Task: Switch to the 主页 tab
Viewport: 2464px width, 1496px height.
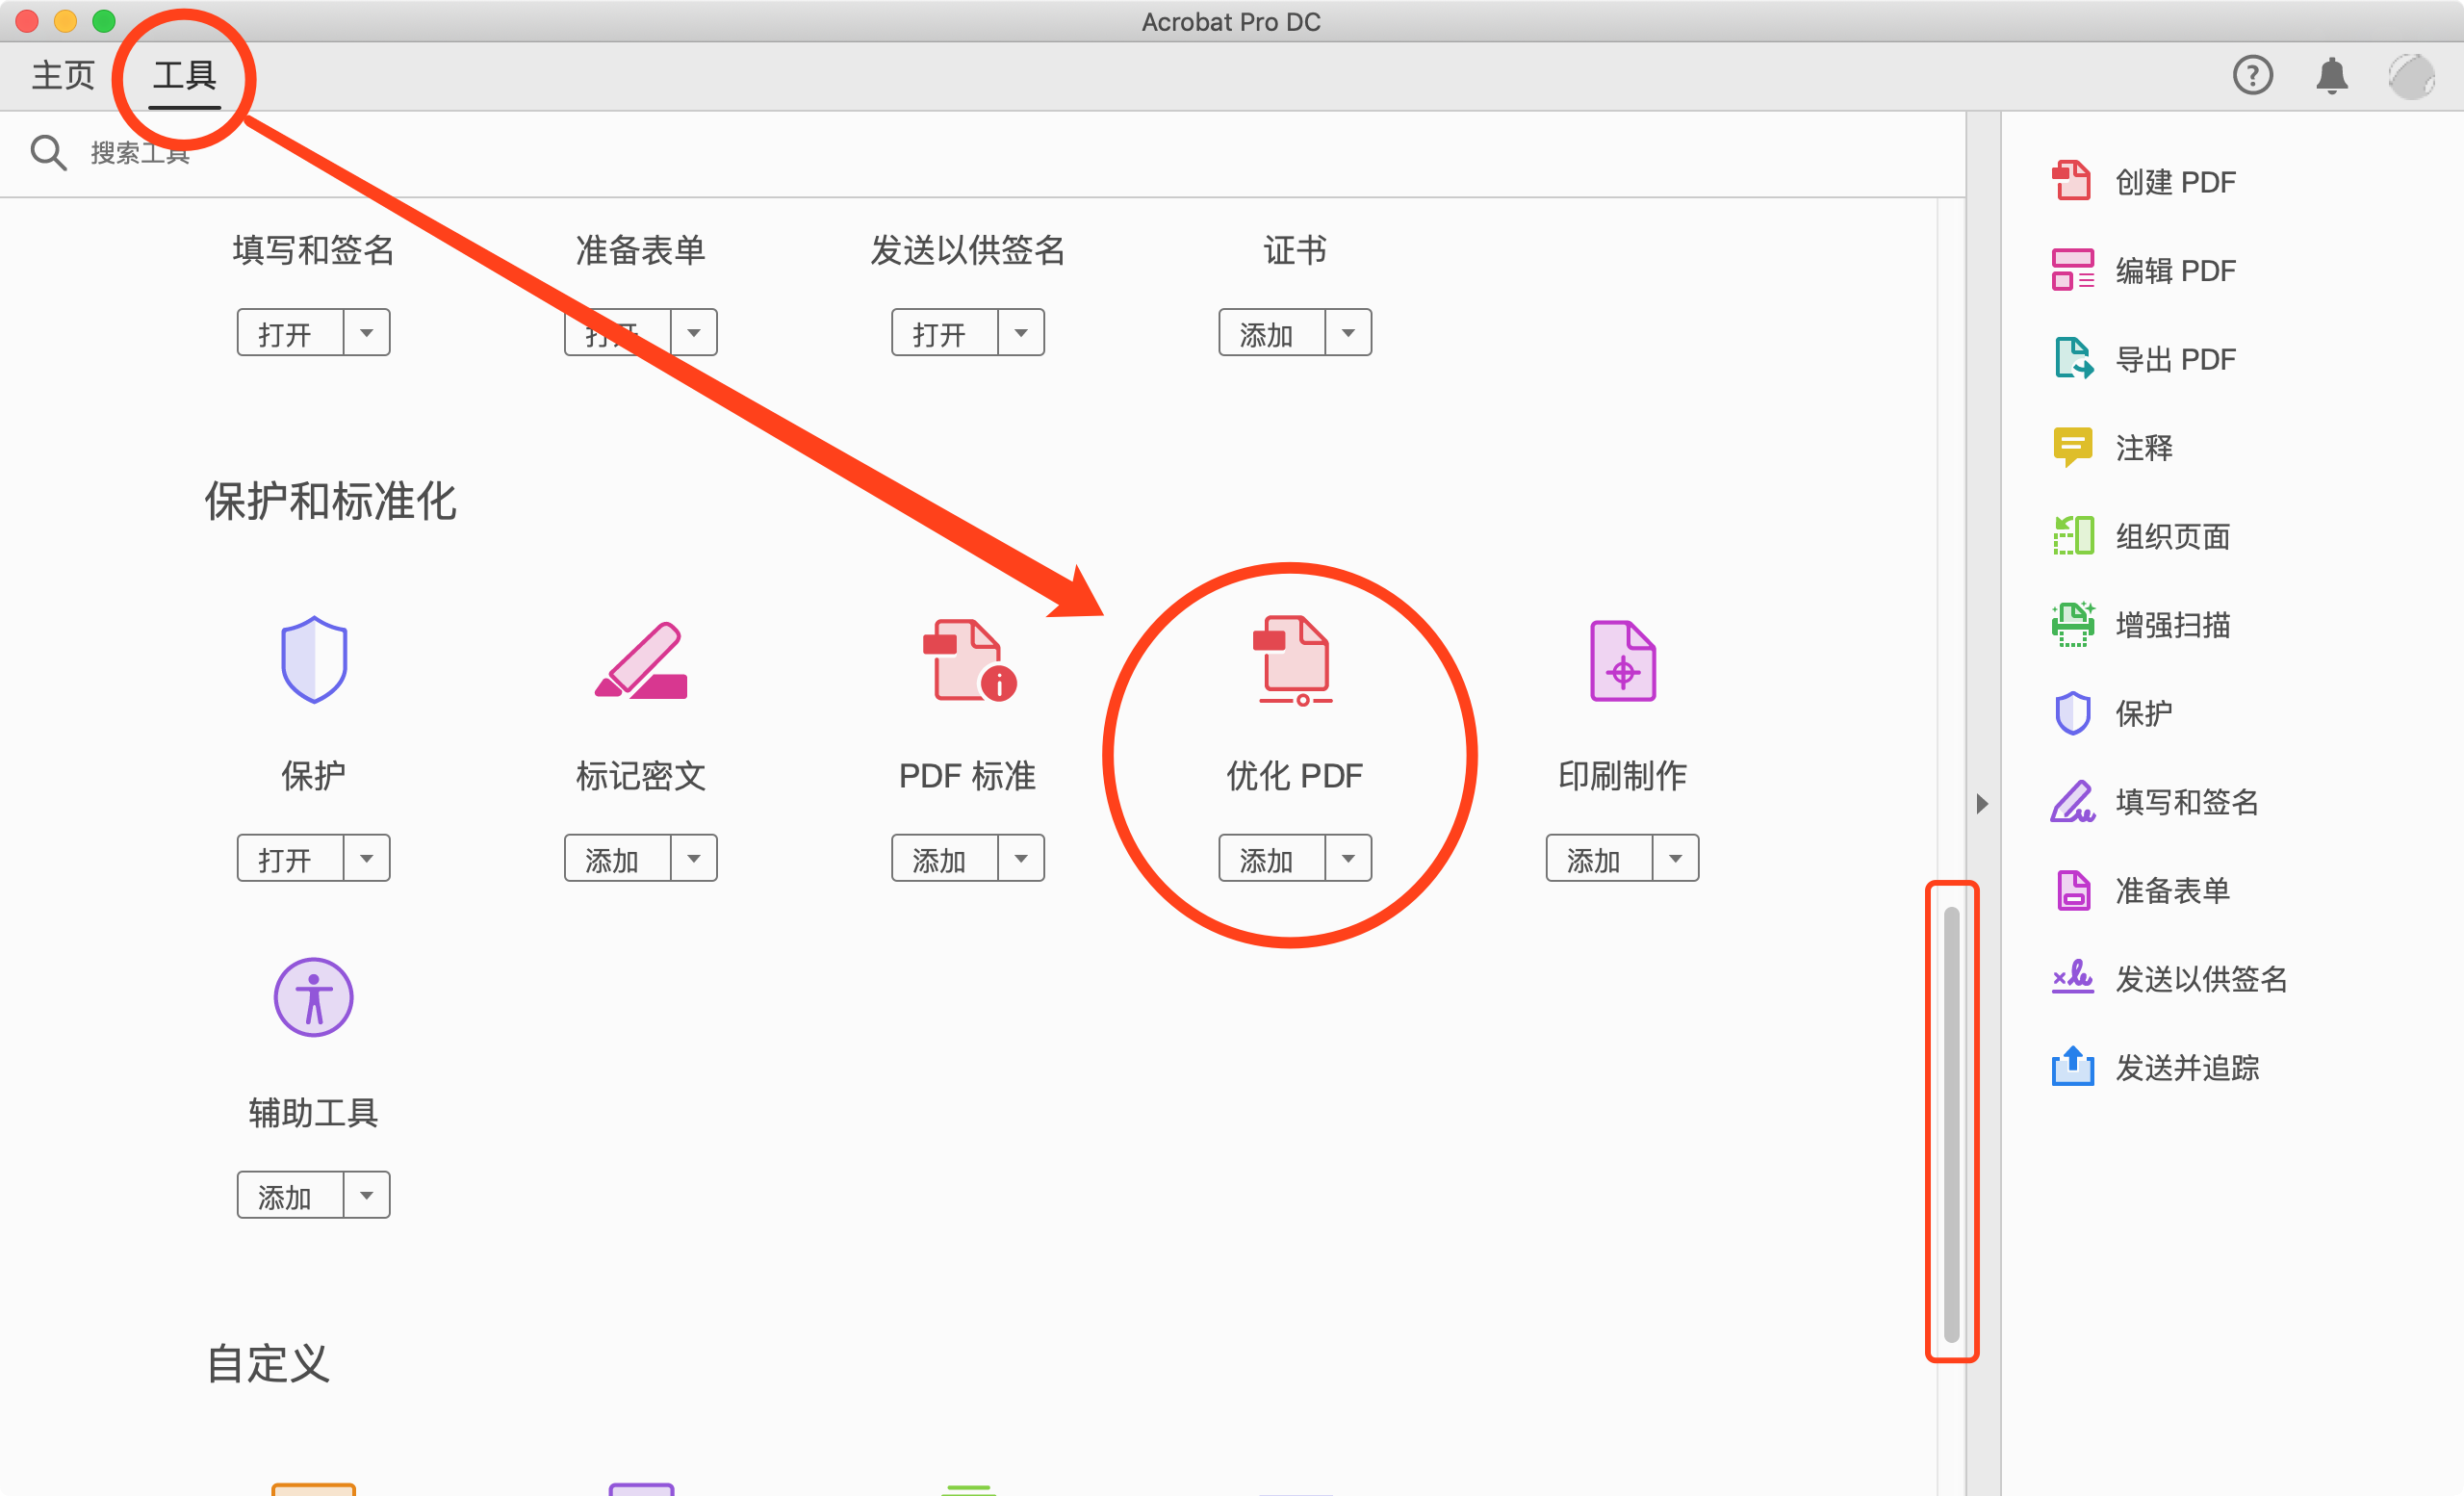Action: point(63,75)
